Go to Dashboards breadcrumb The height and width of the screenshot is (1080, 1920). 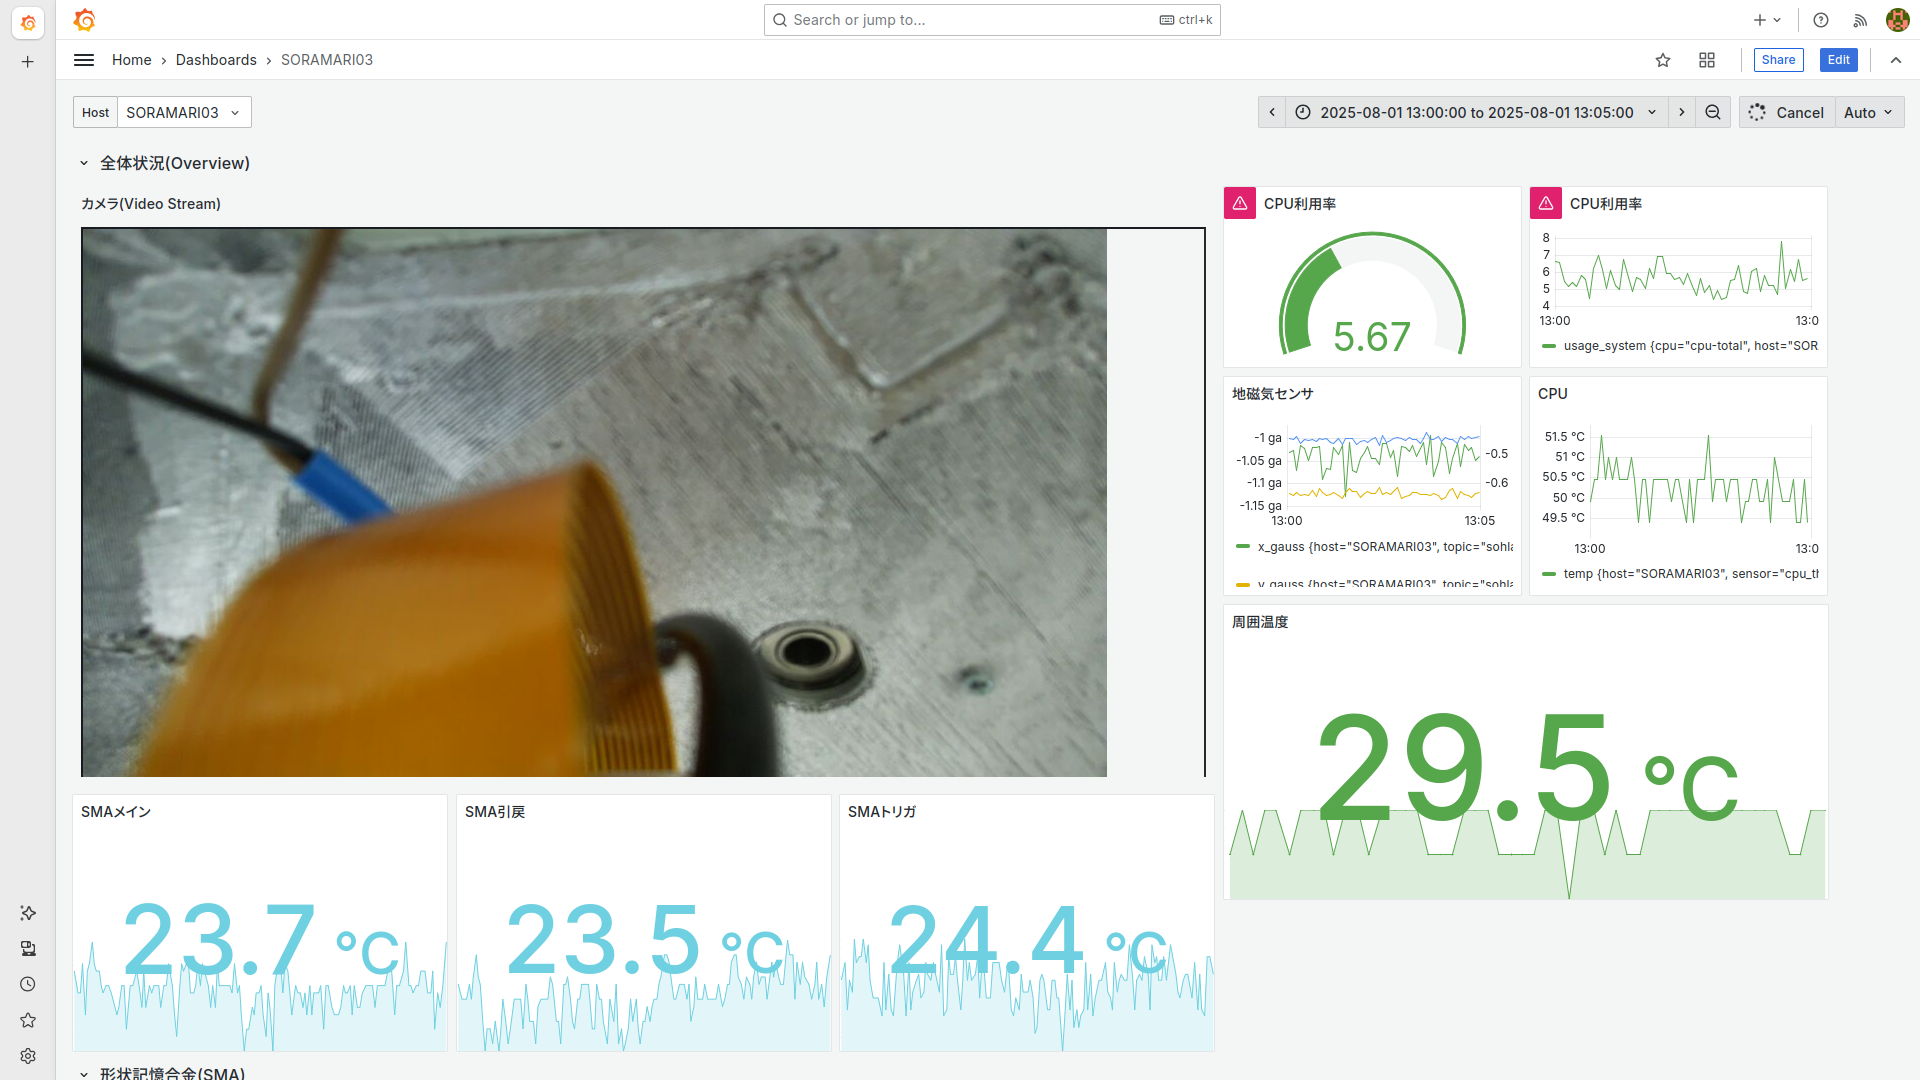click(216, 60)
